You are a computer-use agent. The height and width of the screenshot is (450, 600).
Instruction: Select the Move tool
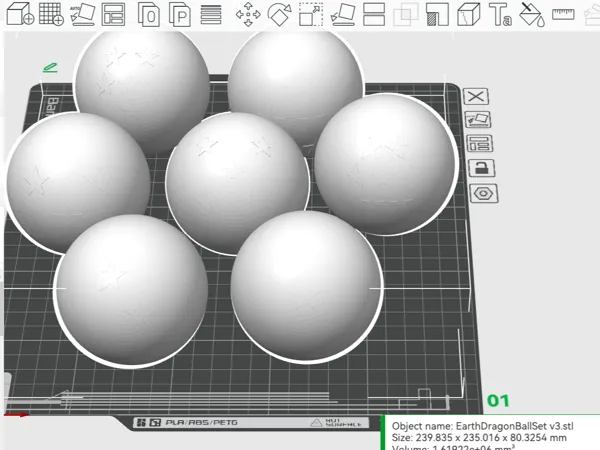point(248,15)
